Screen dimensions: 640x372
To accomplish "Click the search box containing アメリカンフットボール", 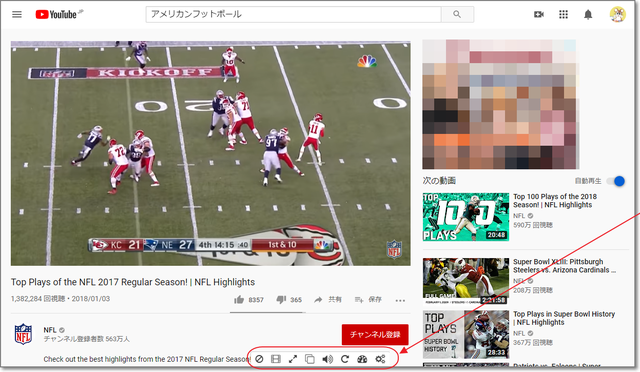I will click(x=293, y=14).
